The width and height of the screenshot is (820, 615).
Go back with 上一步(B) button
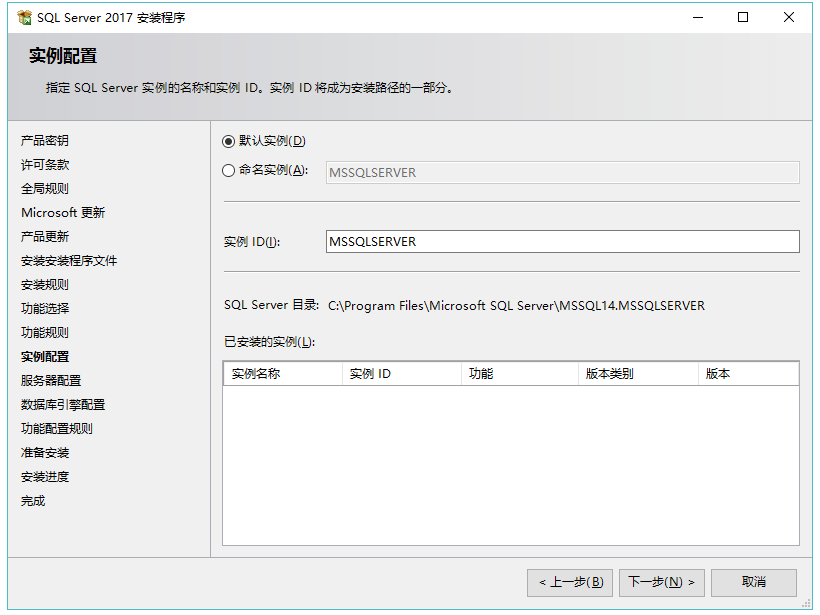click(x=570, y=582)
